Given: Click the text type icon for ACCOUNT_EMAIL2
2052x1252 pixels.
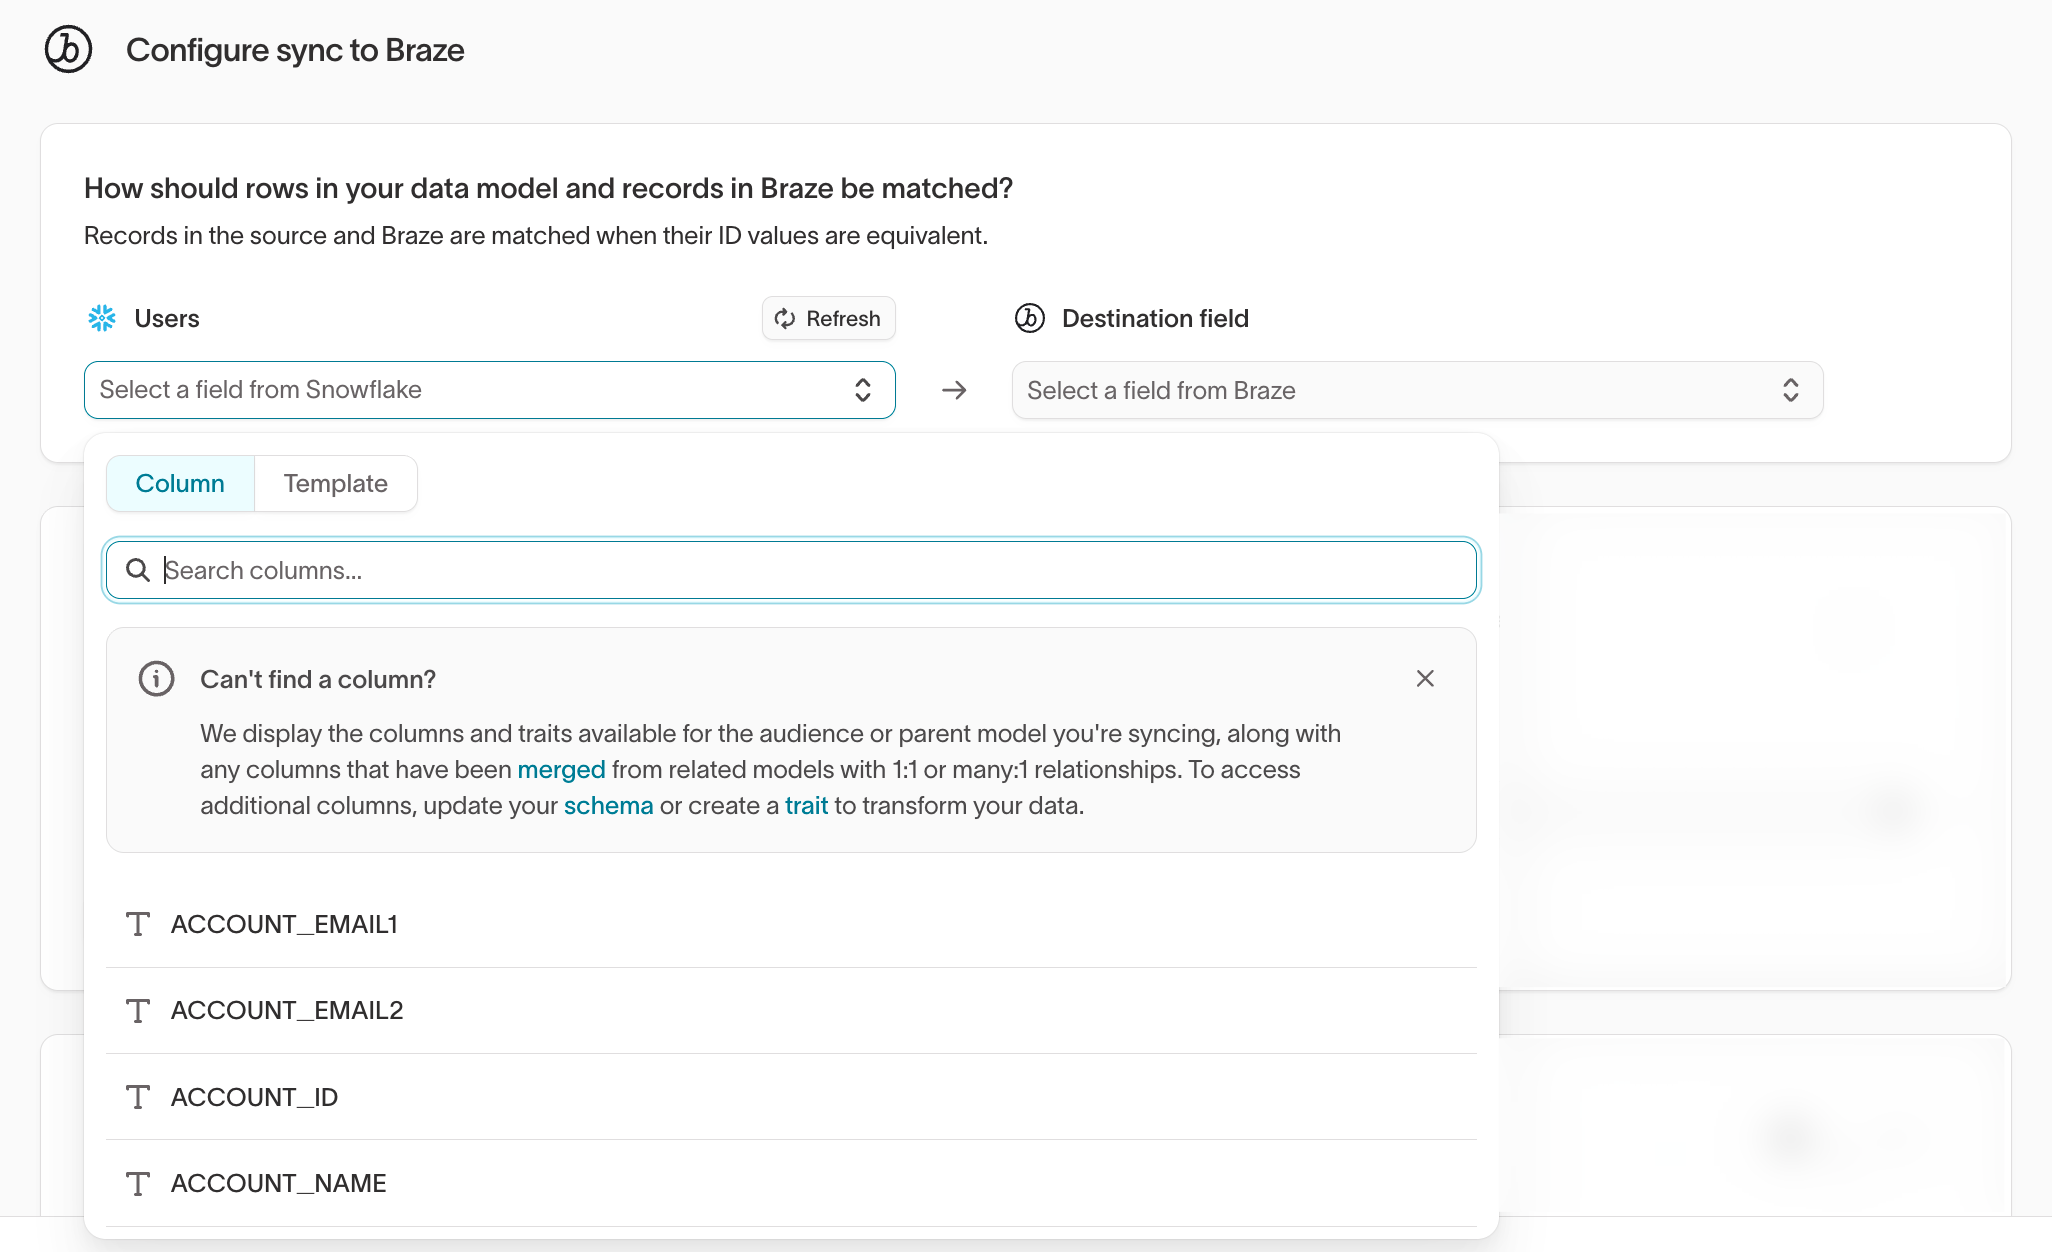Looking at the screenshot, I should [138, 1011].
